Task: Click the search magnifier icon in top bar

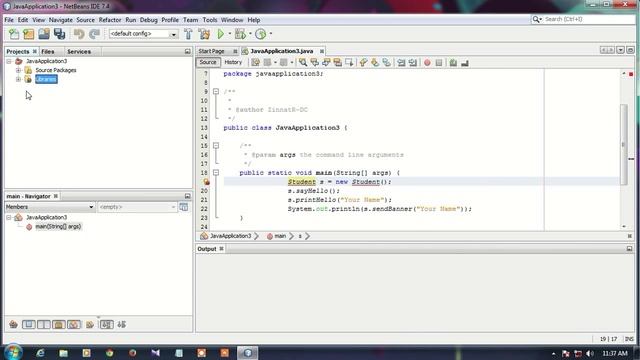Action: click(536, 19)
